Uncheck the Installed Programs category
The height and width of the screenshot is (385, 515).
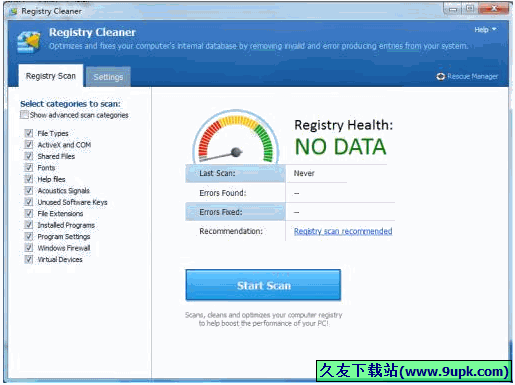(x=29, y=225)
